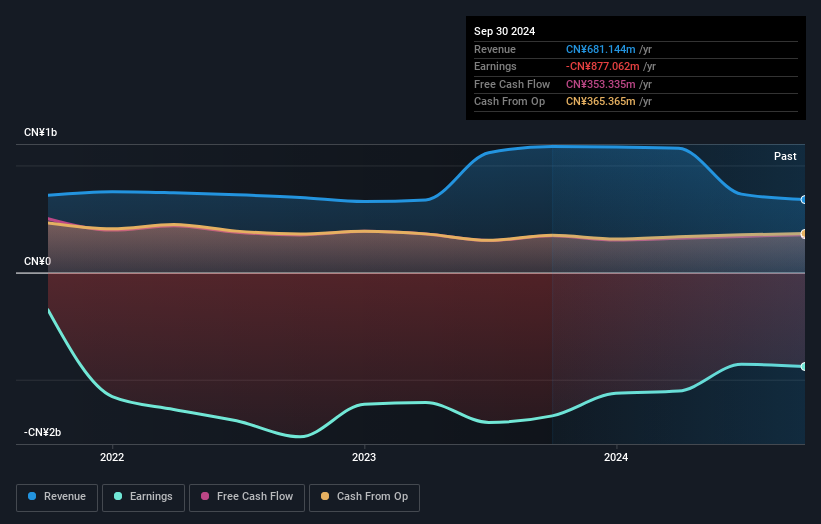This screenshot has height=524, width=821.
Task: Click the -CN¥877.062m earnings value
Action: tap(603, 66)
